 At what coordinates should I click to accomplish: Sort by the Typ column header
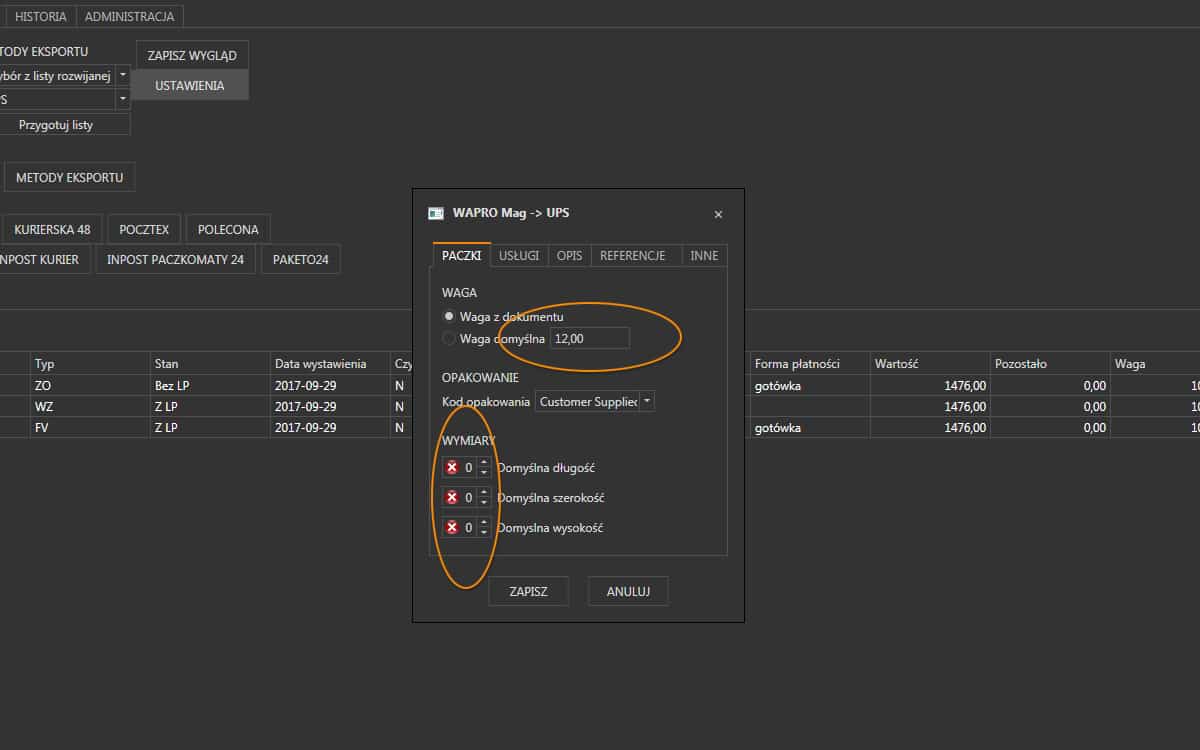(x=90, y=363)
